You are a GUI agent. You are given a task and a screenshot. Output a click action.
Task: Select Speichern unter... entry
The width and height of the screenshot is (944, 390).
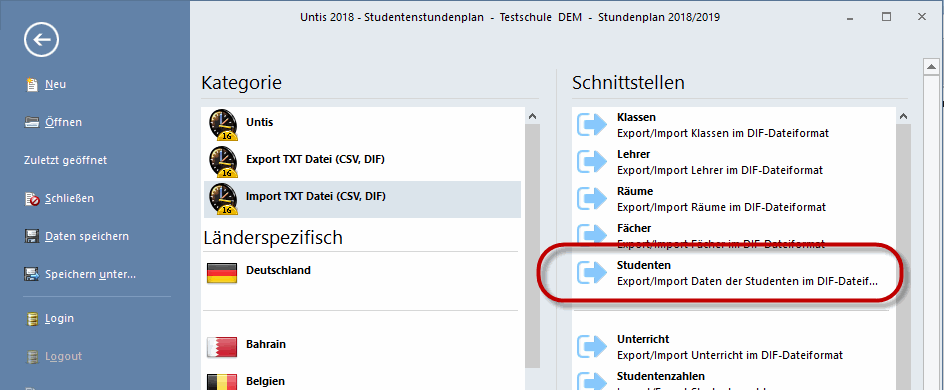click(90, 274)
